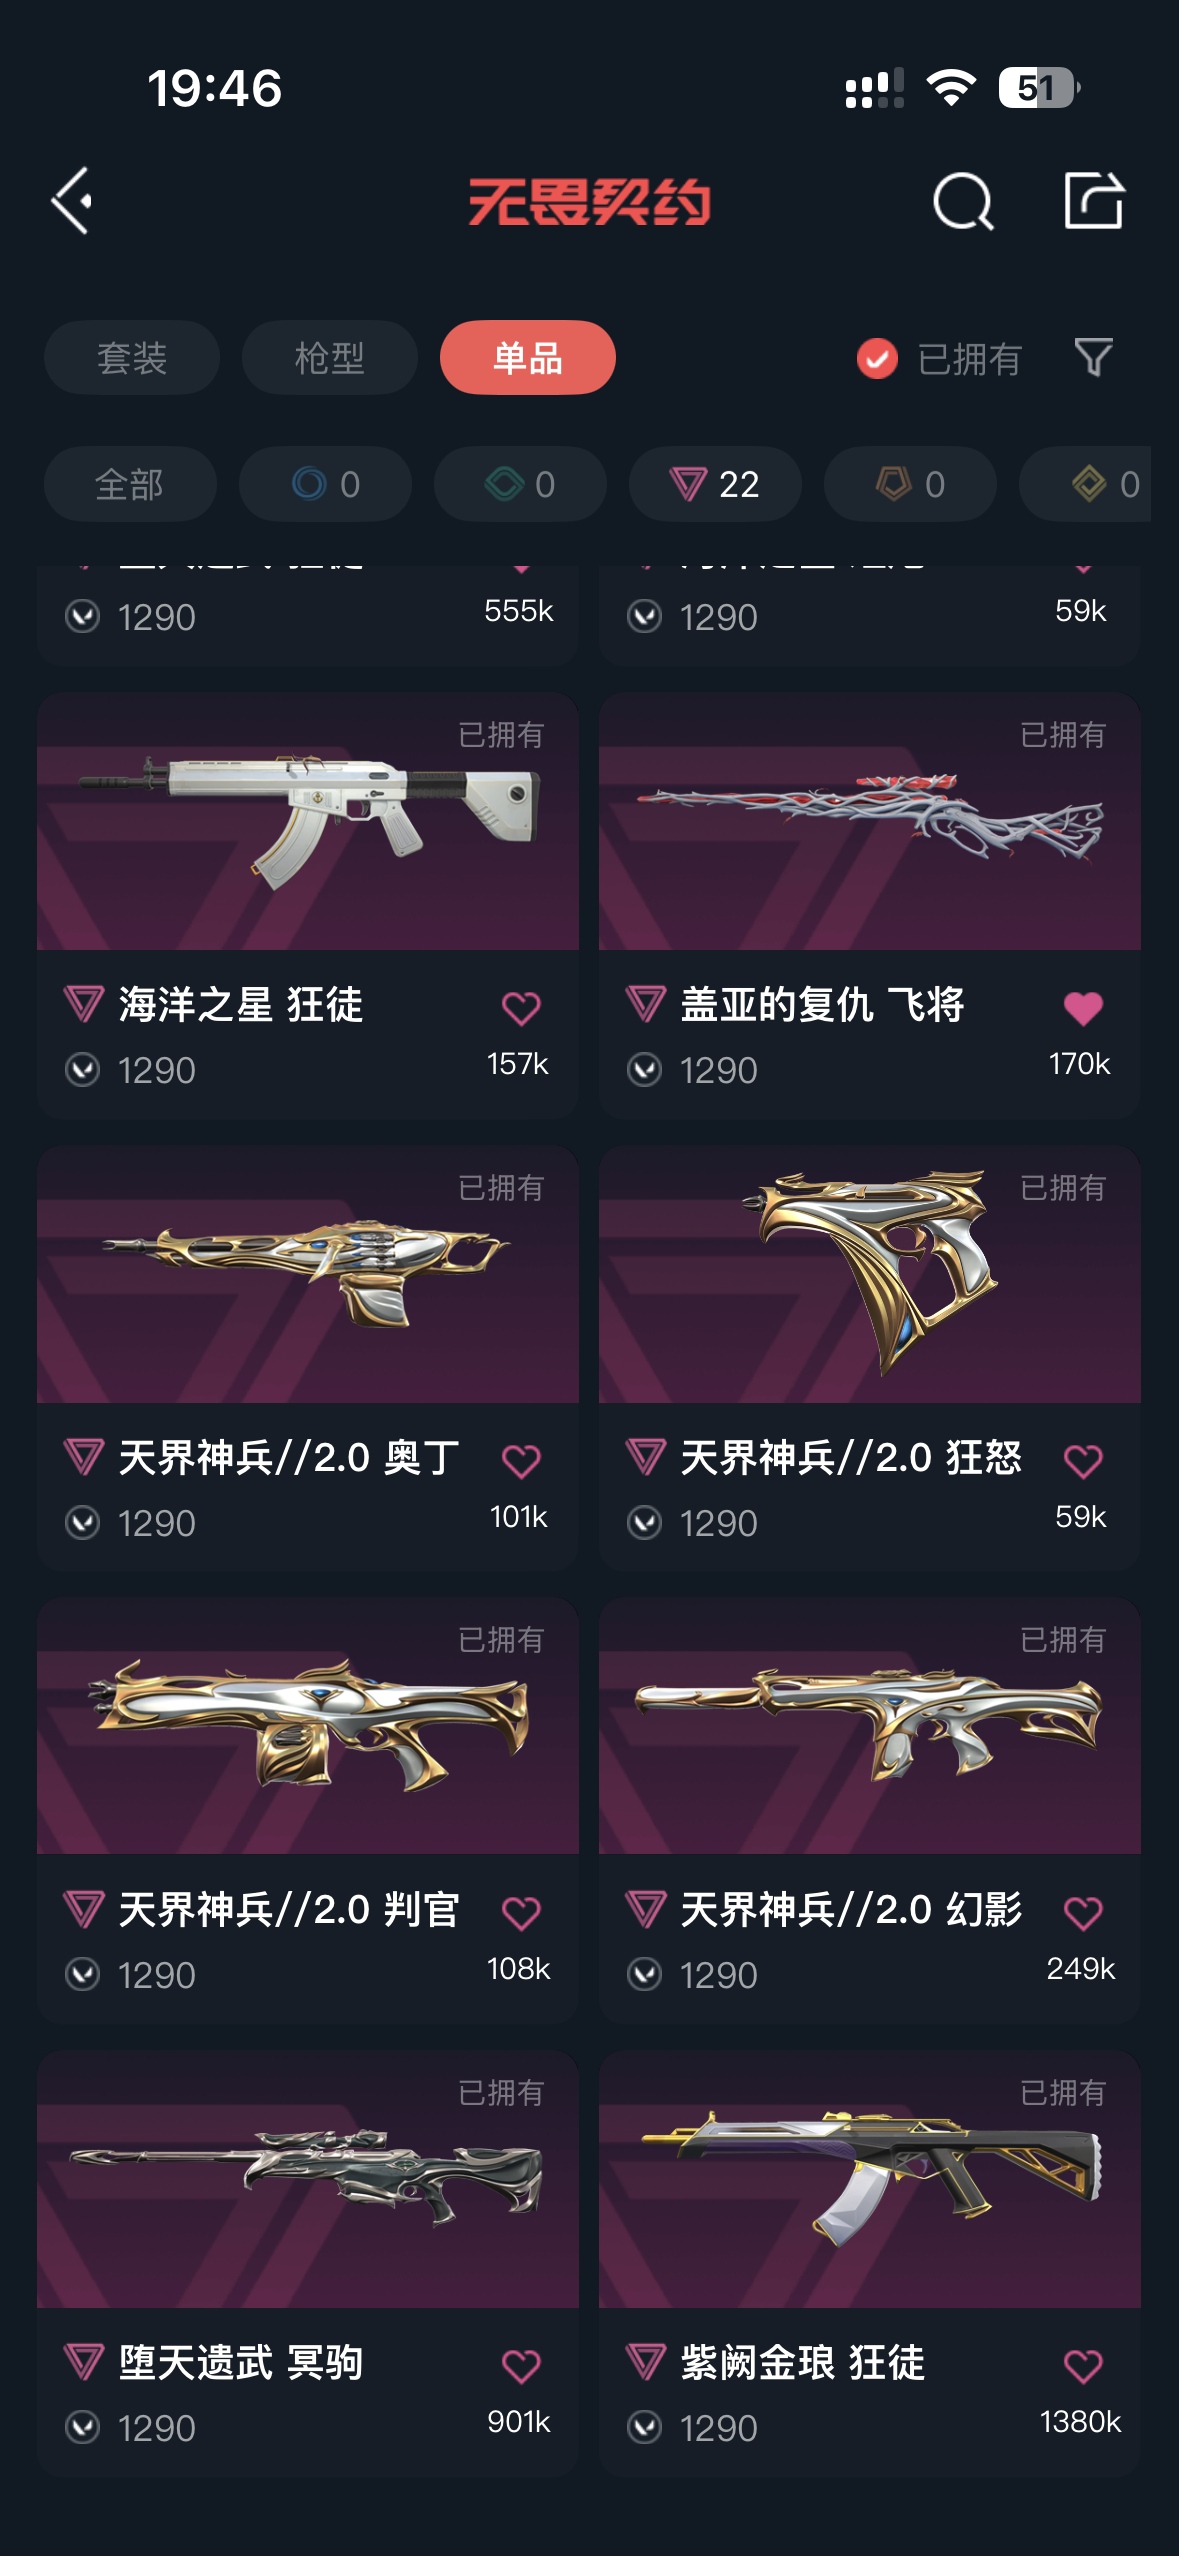Tap heart on 紫阙金琅 狂徒
1179x2556 pixels.
[1082, 2366]
